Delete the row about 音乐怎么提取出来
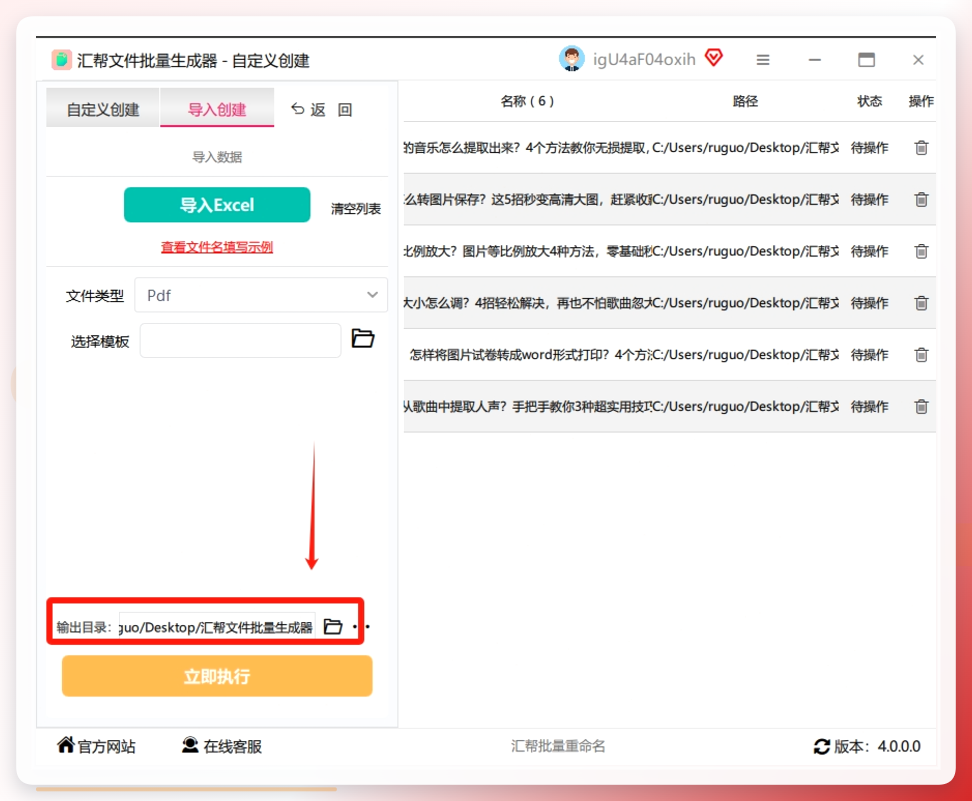 [x=921, y=148]
